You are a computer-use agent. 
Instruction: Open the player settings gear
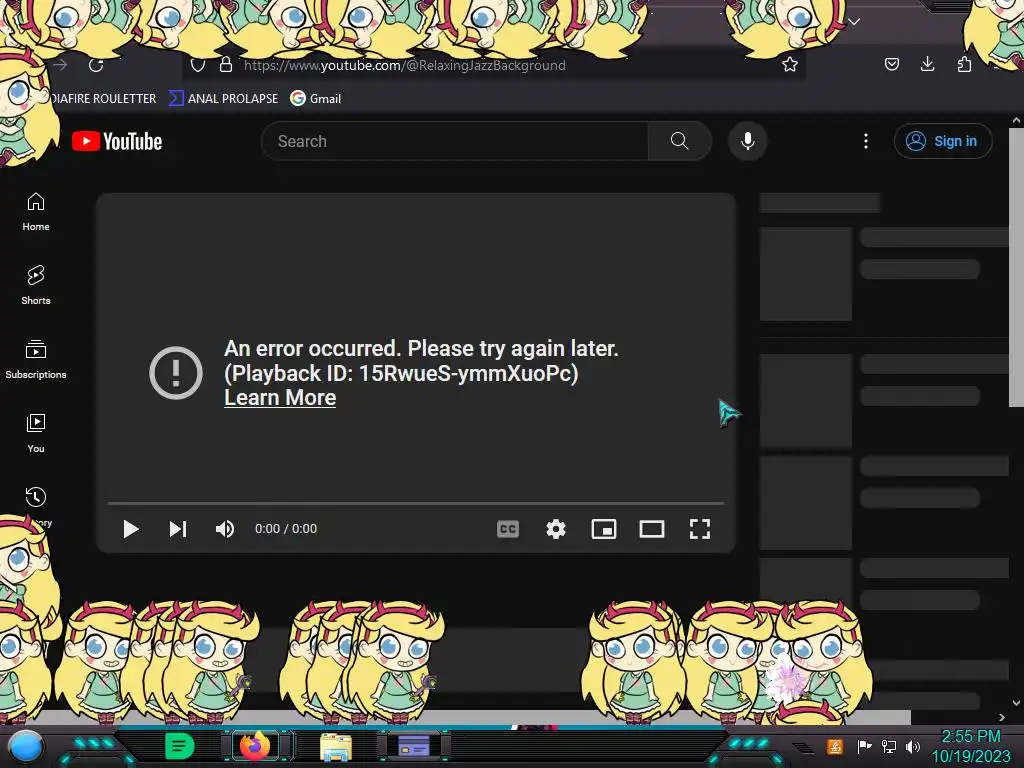(x=556, y=529)
